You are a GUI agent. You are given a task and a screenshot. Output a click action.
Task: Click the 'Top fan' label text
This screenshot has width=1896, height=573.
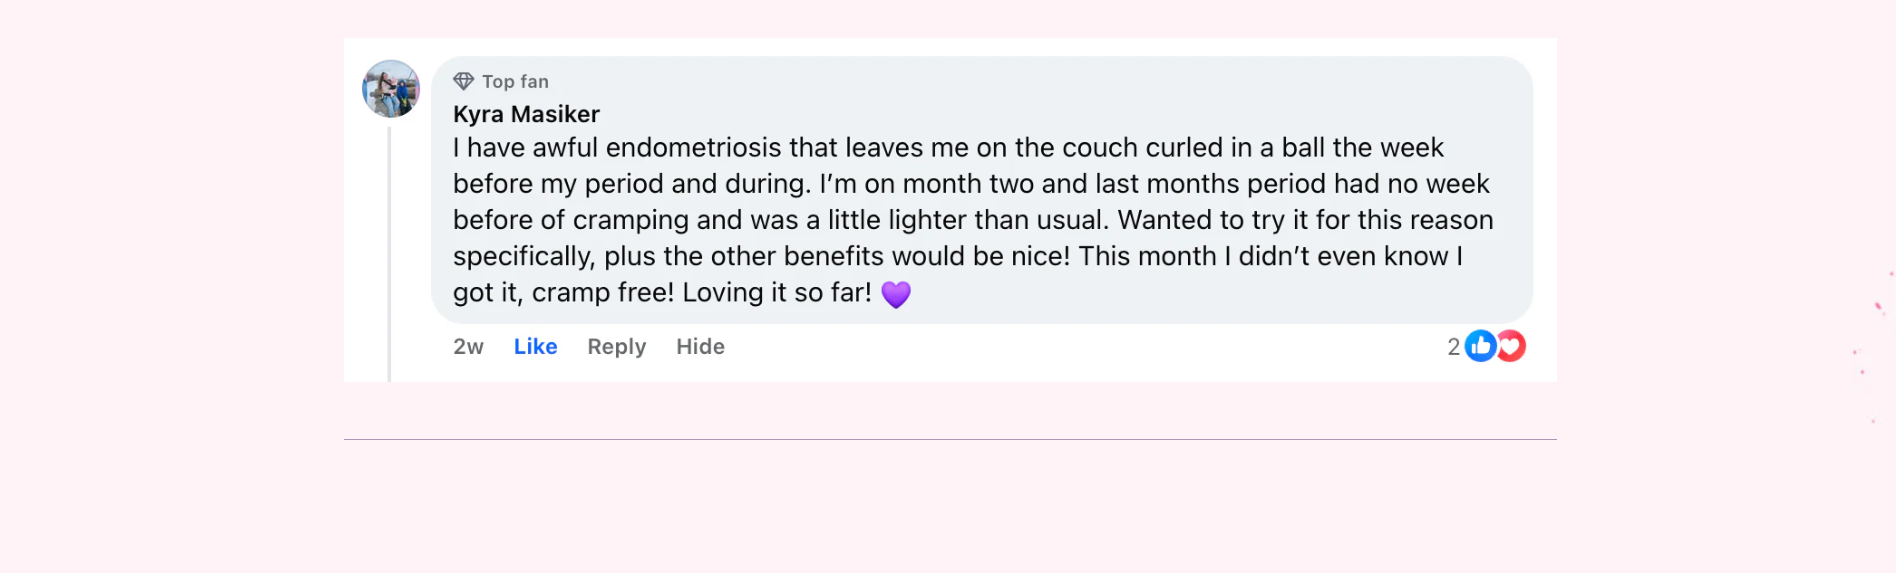click(x=515, y=81)
